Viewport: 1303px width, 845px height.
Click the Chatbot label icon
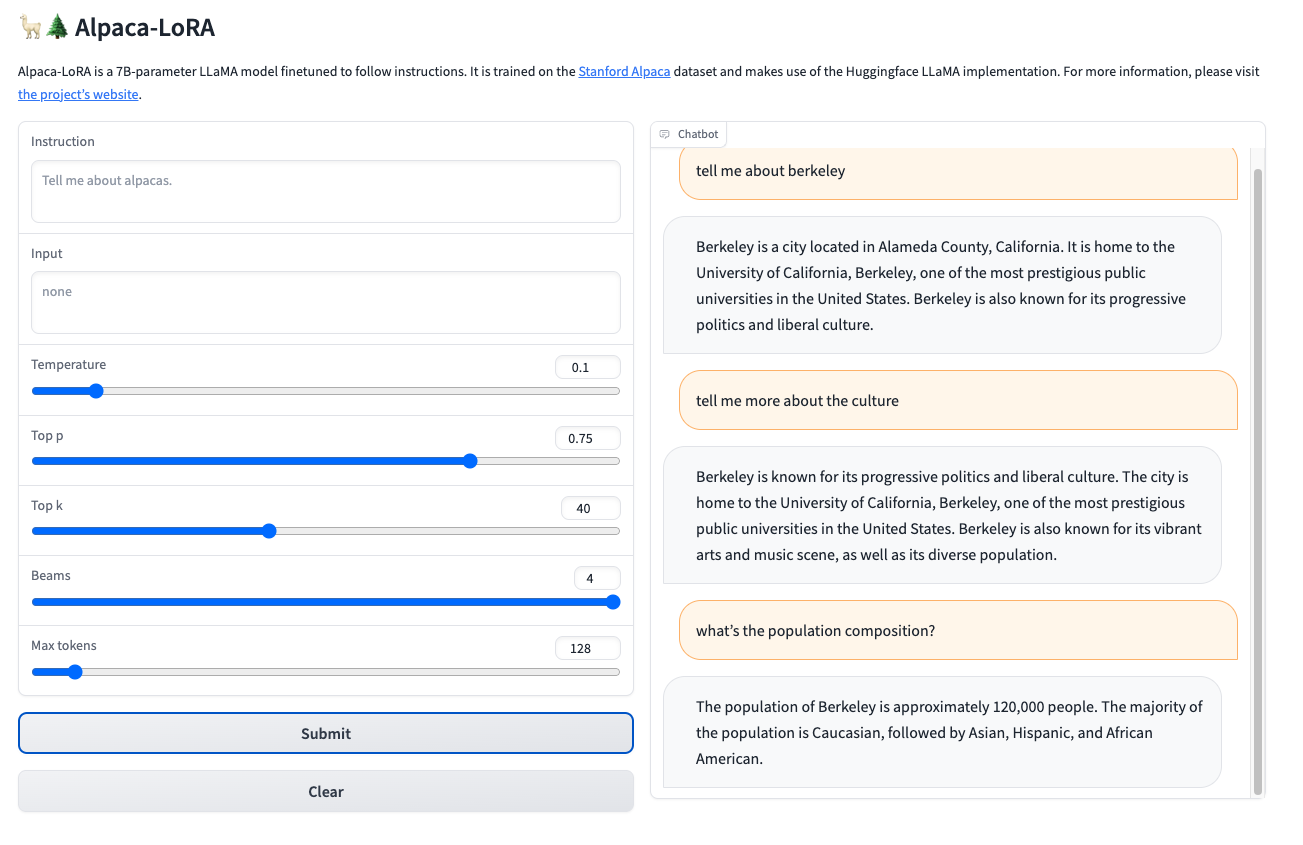pos(665,134)
